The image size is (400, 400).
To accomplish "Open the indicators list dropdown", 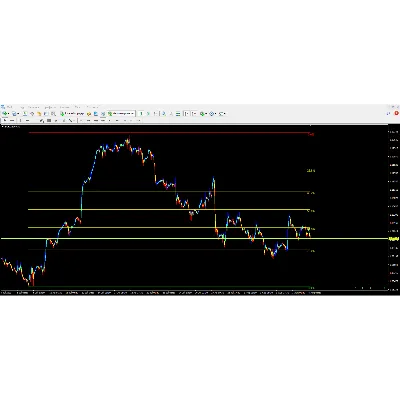I will (203, 114).
